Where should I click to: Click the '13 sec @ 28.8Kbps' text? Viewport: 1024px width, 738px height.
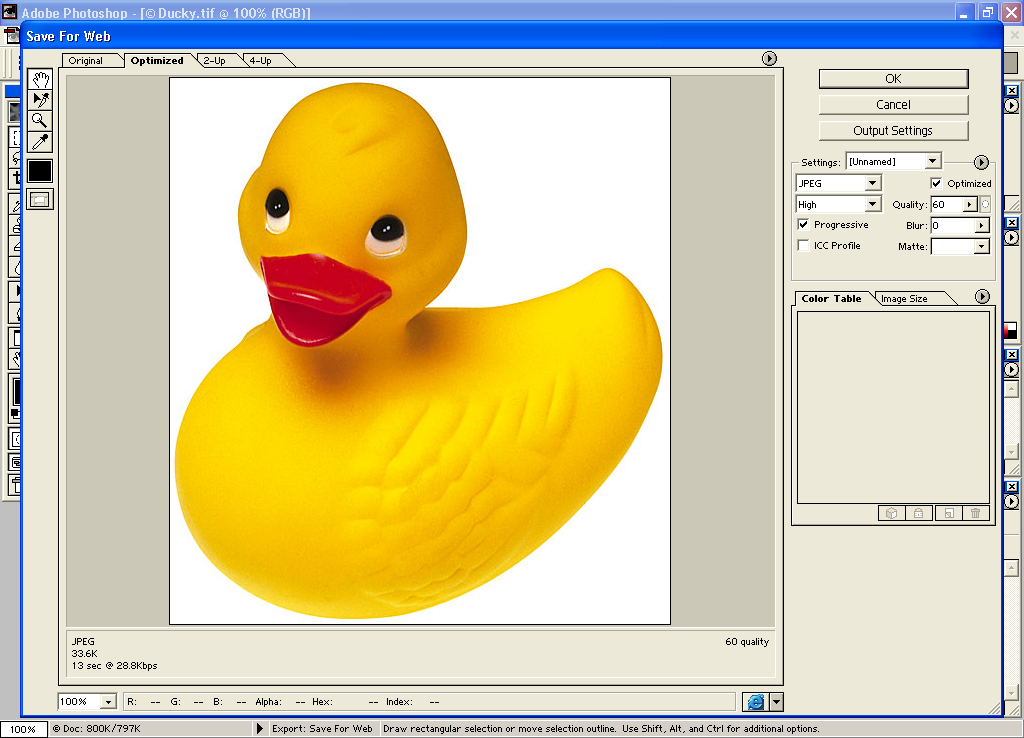click(114, 666)
